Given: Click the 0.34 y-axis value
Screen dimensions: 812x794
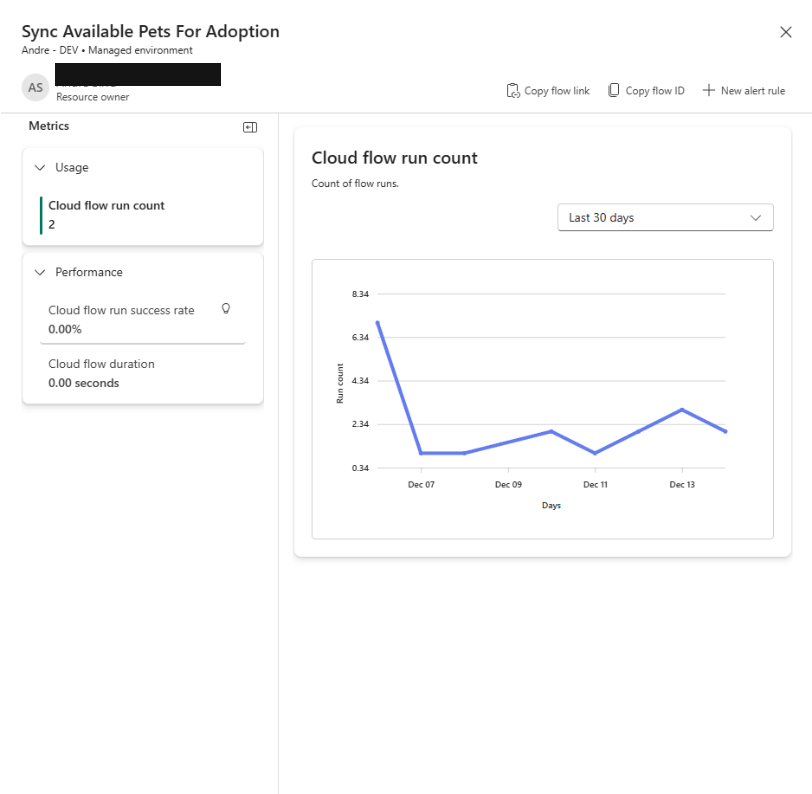Looking at the screenshot, I should click(x=360, y=468).
